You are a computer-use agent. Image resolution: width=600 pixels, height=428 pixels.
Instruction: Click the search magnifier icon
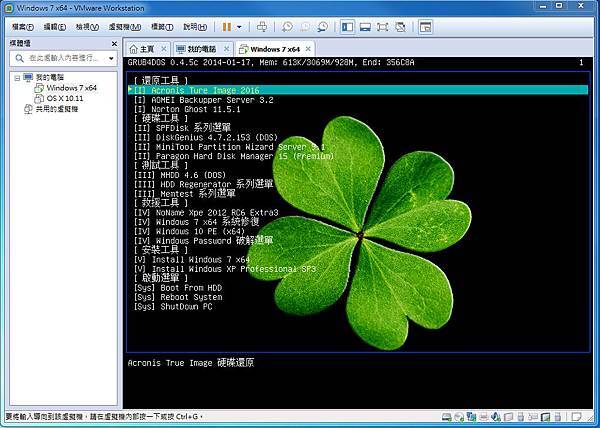pyautogui.click(x=19, y=58)
